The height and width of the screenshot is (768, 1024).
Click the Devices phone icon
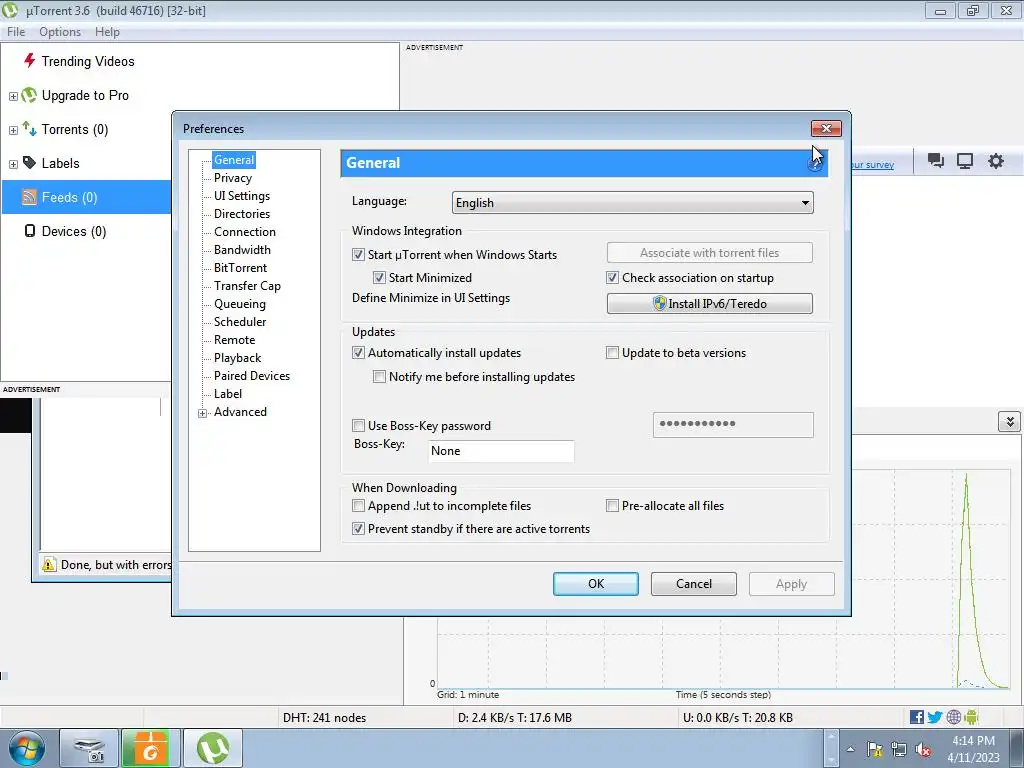[x=29, y=231]
